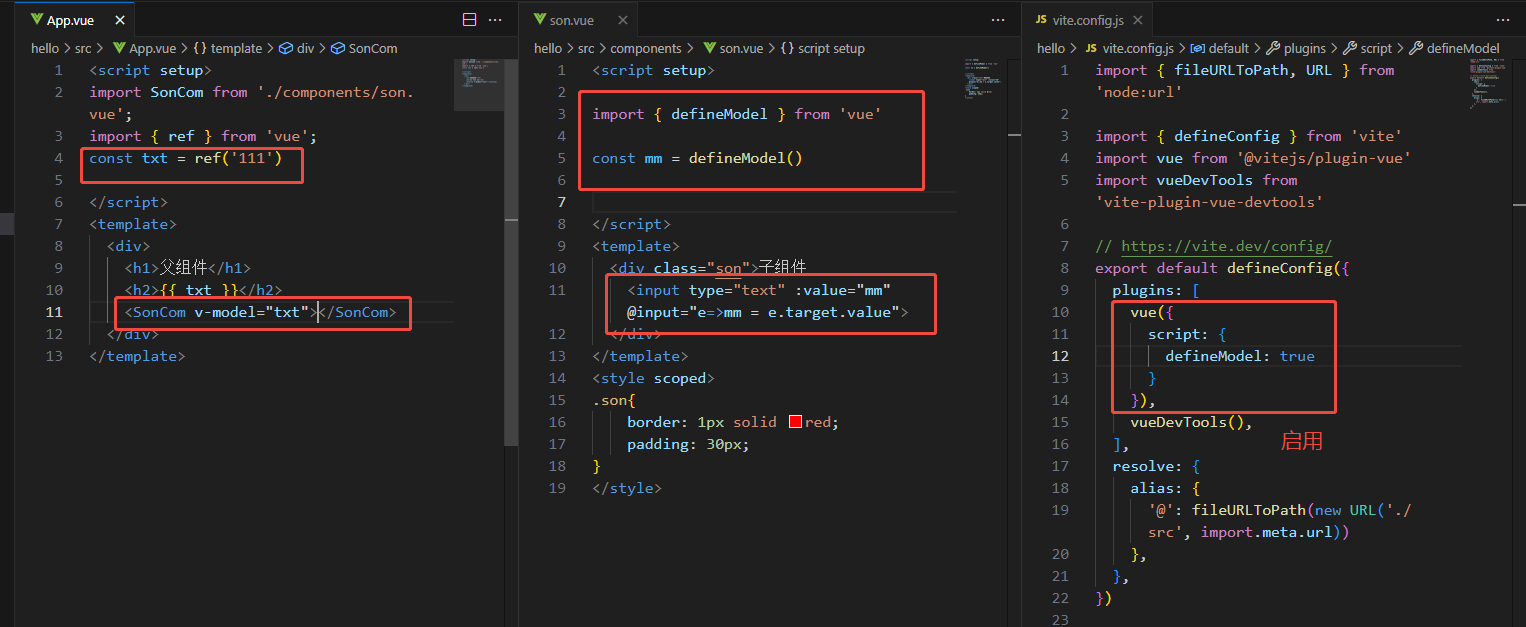The height and width of the screenshot is (627, 1526).
Task: Select 'plugins' breadcrumb in vite.config.js pane
Action: [1296, 48]
